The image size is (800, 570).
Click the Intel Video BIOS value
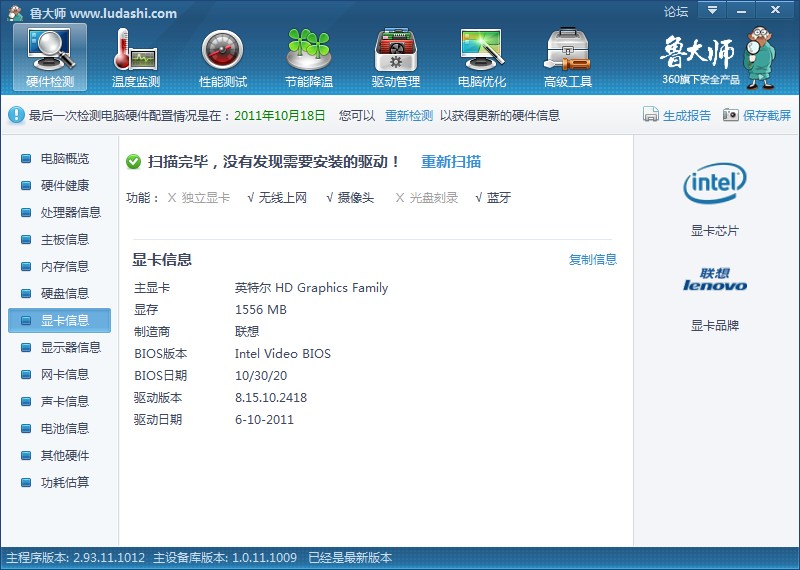(283, 354)
